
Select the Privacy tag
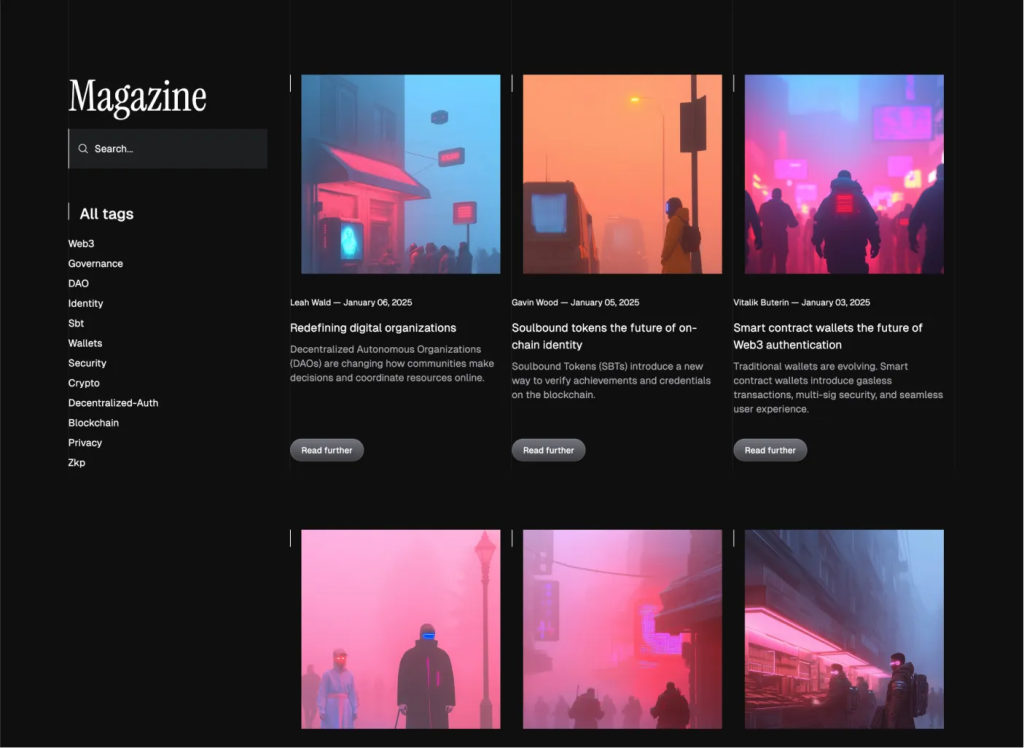(85, 443)
